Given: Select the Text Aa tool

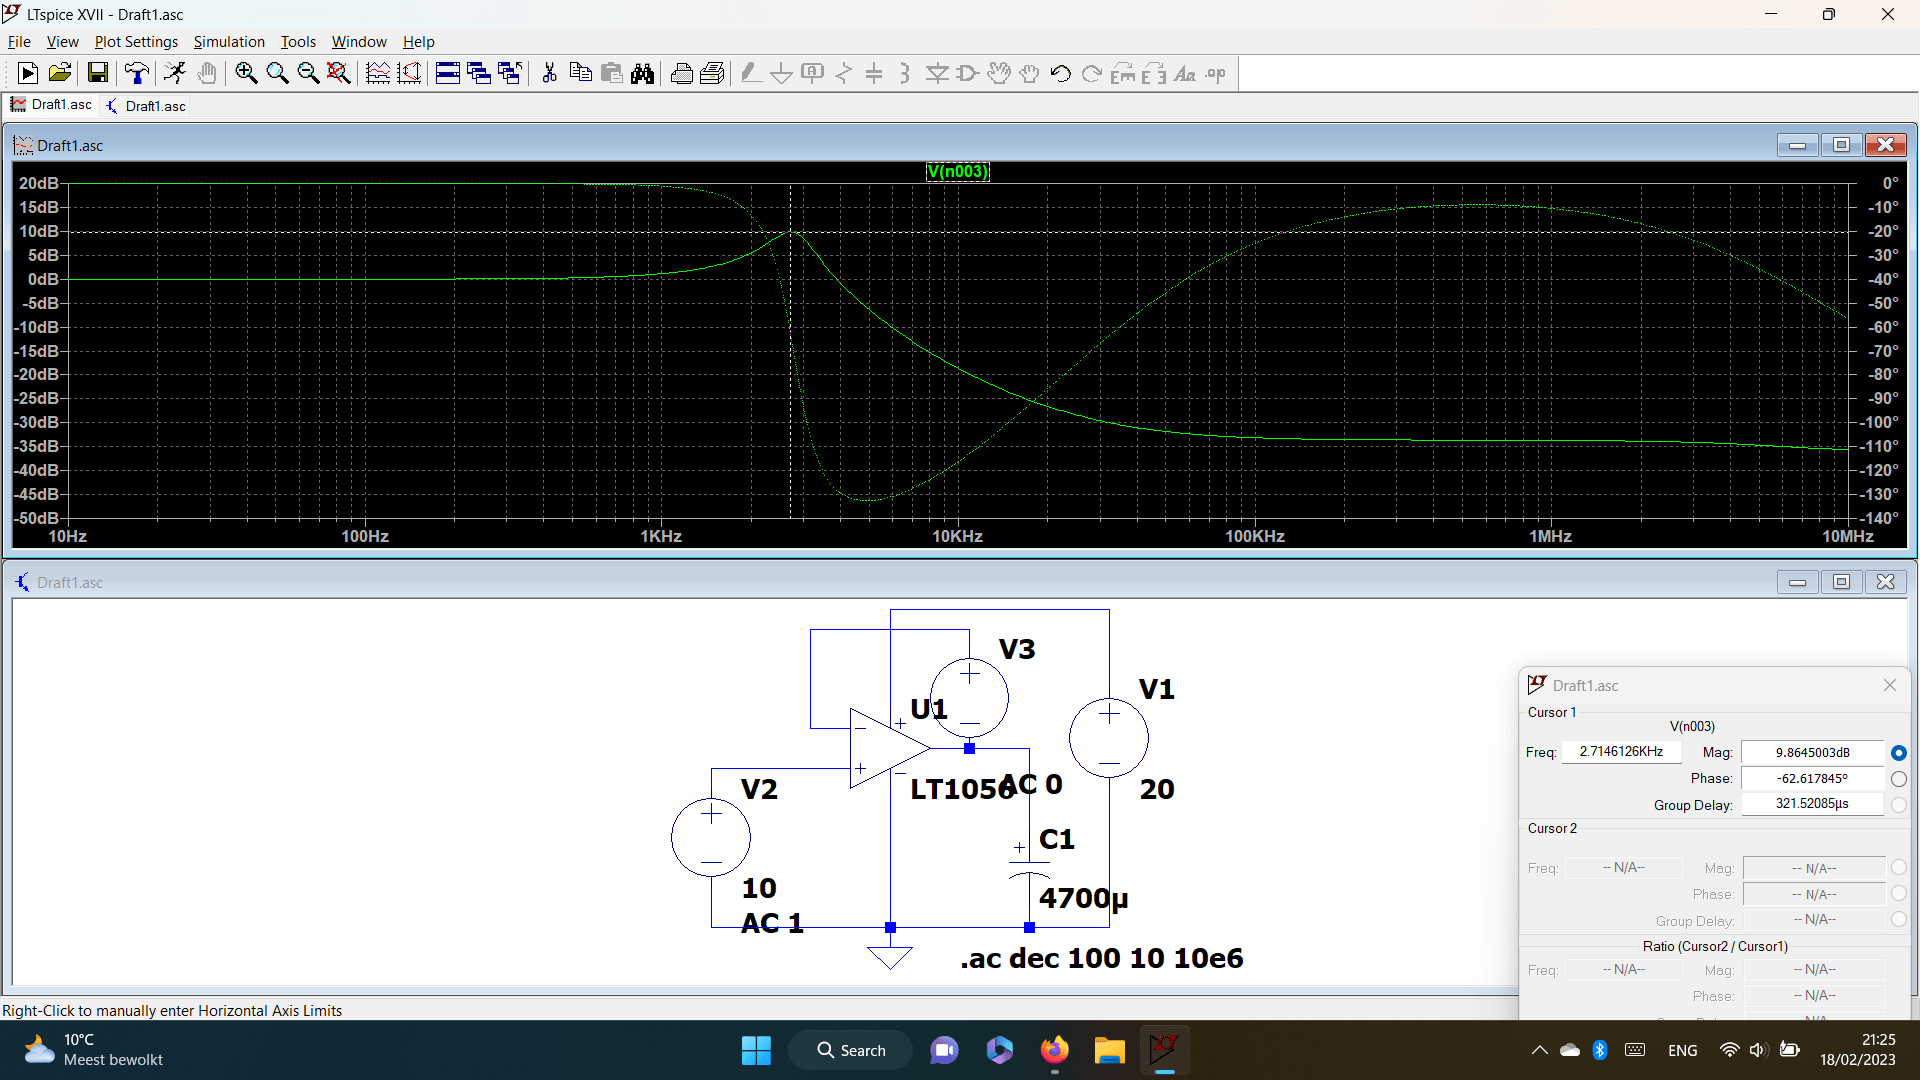Looking at the screenshot, I should [1185, 73].
